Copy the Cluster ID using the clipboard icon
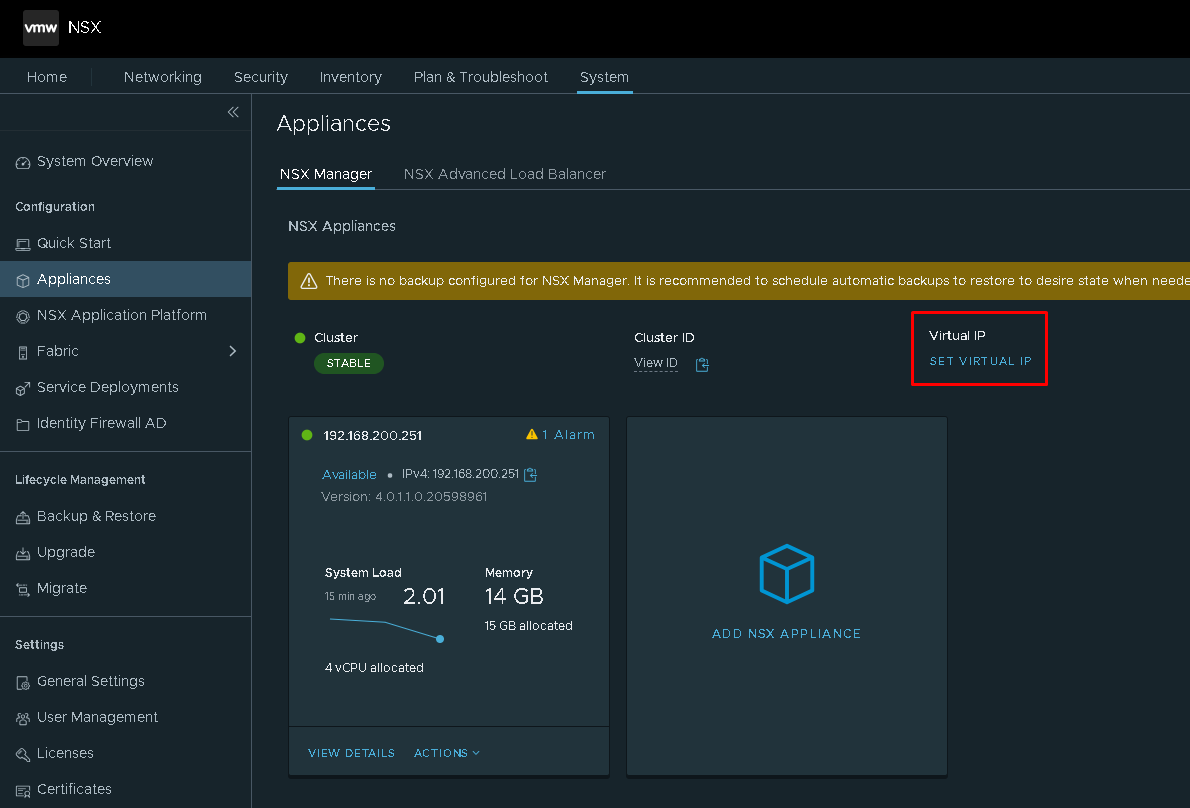This screenshot has width=1190, height=808. coord(701,364)
